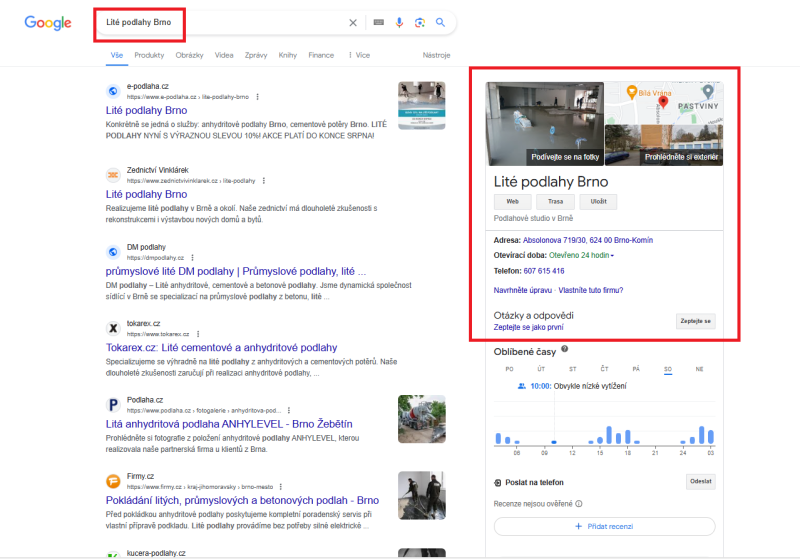Click the 'Zeptejte se' button
The width and height of the screenshot is (800, 559).
(695, 321)
